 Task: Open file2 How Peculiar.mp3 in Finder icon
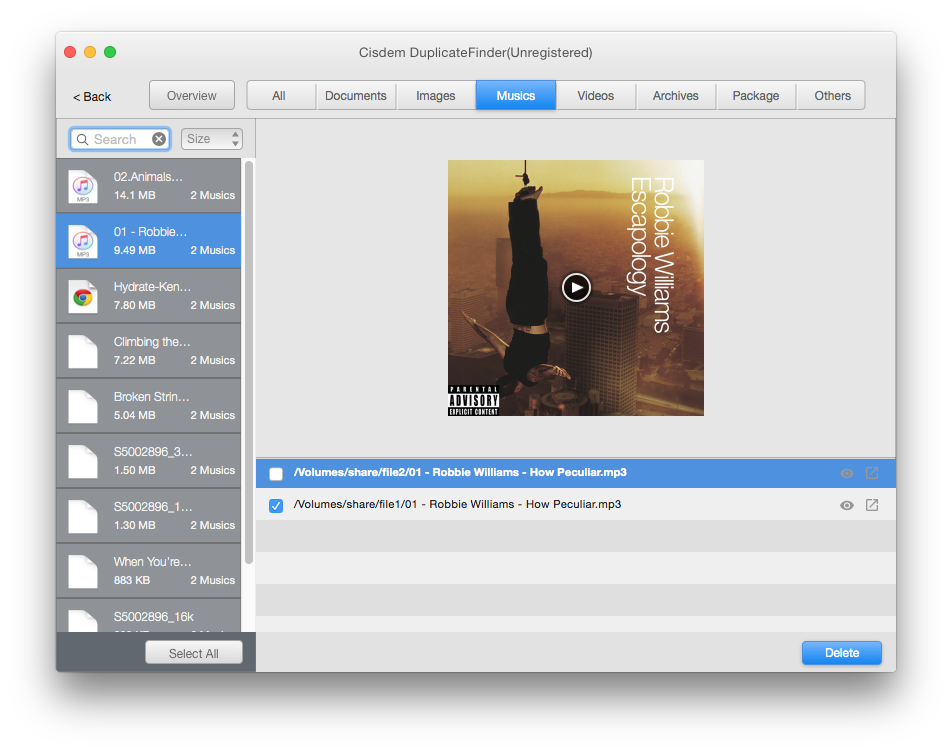pyautogui.click(x=872, y=473)
